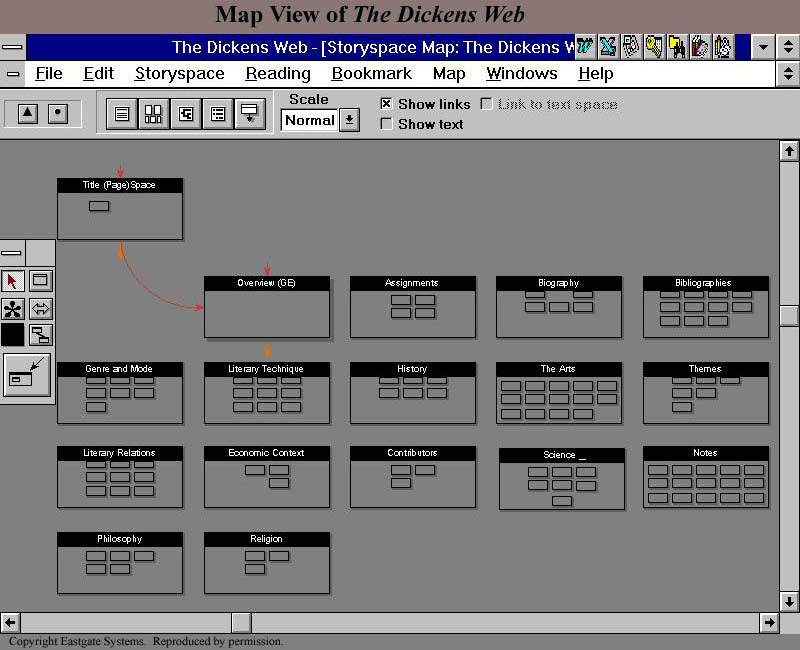800x650 pixels.
Task: Click the third icon in title bar group
Action: 631,47
